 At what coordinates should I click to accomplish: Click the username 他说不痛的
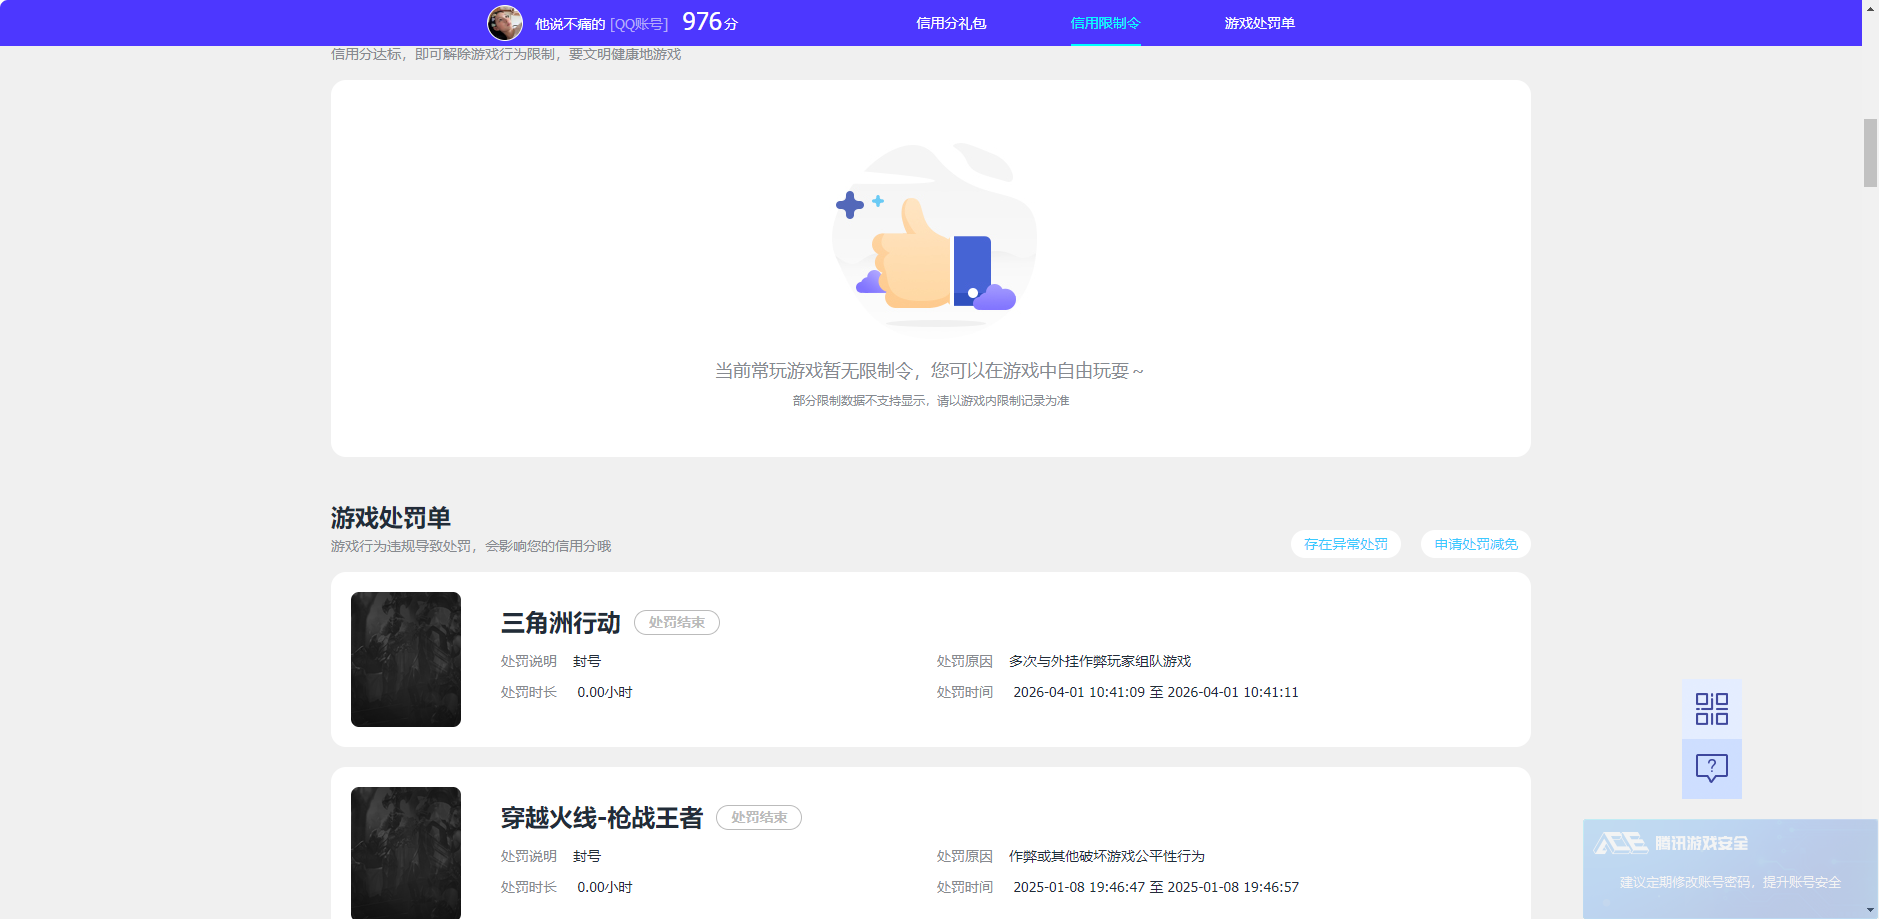click(x=570, y=24)
